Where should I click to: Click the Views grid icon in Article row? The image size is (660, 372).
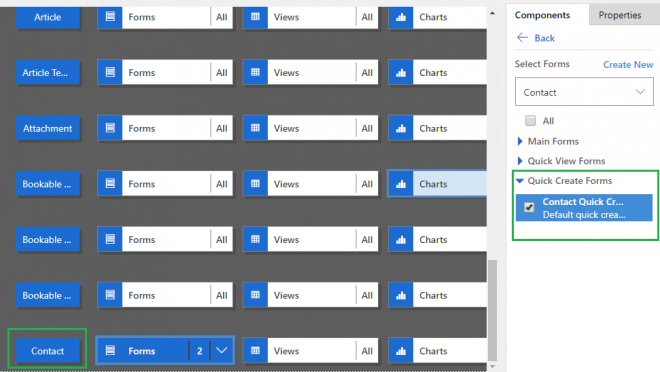[x=255, y=17]
